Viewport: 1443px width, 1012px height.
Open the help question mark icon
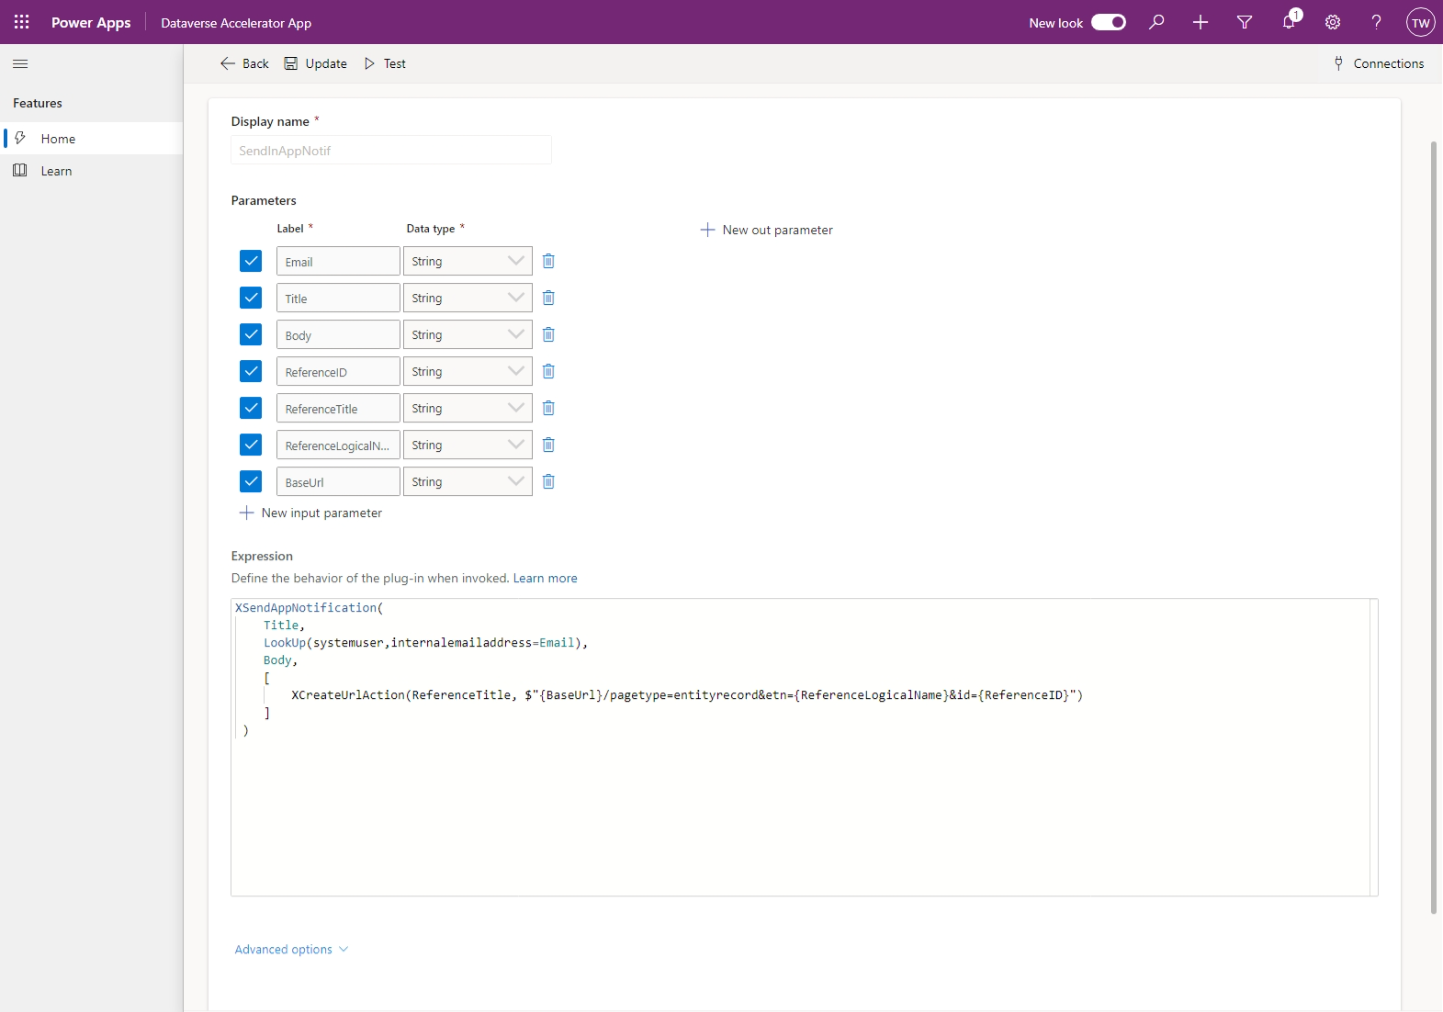pos(1377,22)
